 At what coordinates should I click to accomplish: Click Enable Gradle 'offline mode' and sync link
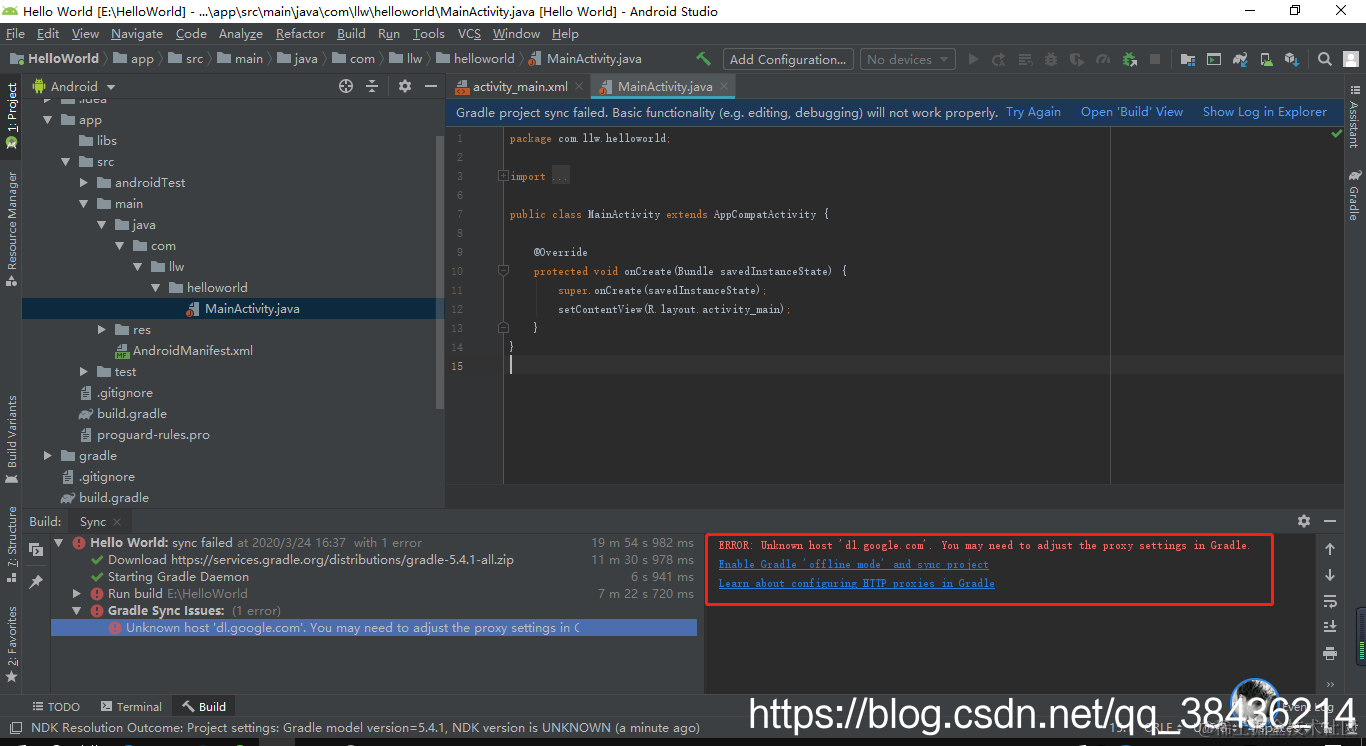point(853,564)
